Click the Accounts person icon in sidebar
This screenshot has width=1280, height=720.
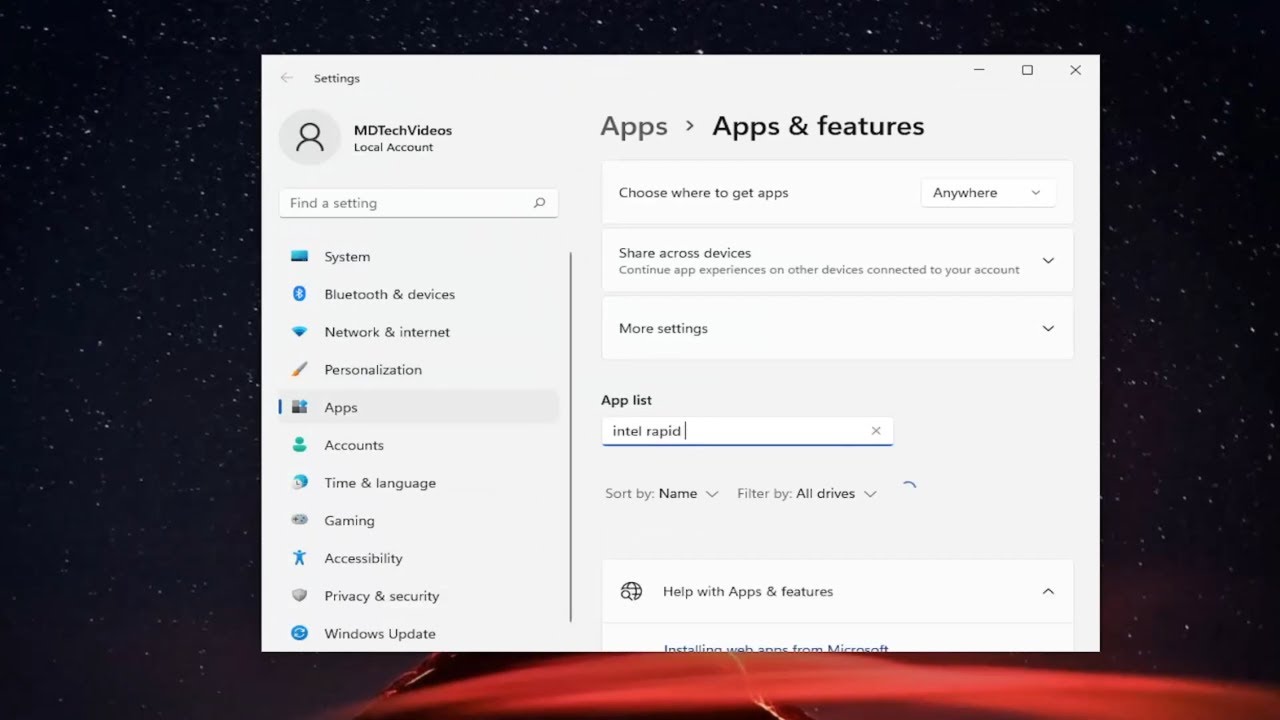(x=299, y=445)
